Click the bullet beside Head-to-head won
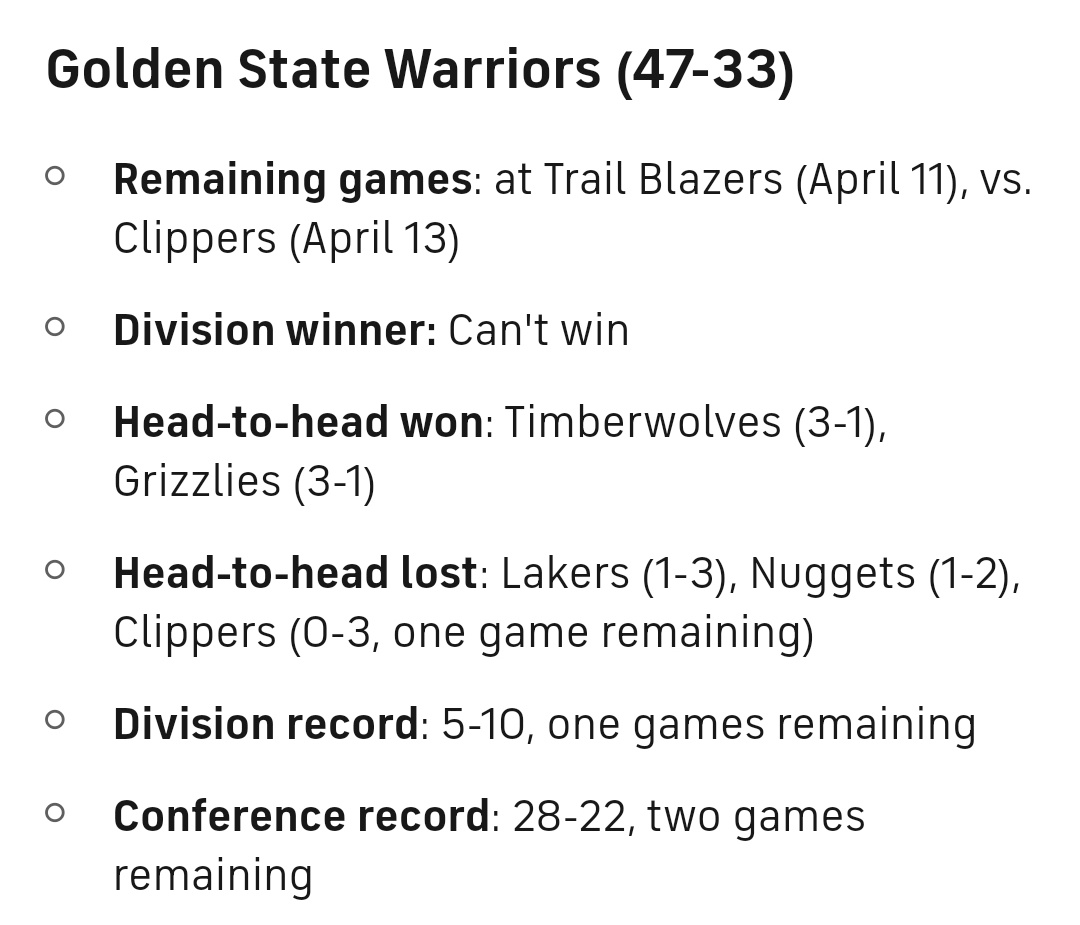Viewport: 1080px width, 925px height. pyautogui.click(x=55, y=419)
